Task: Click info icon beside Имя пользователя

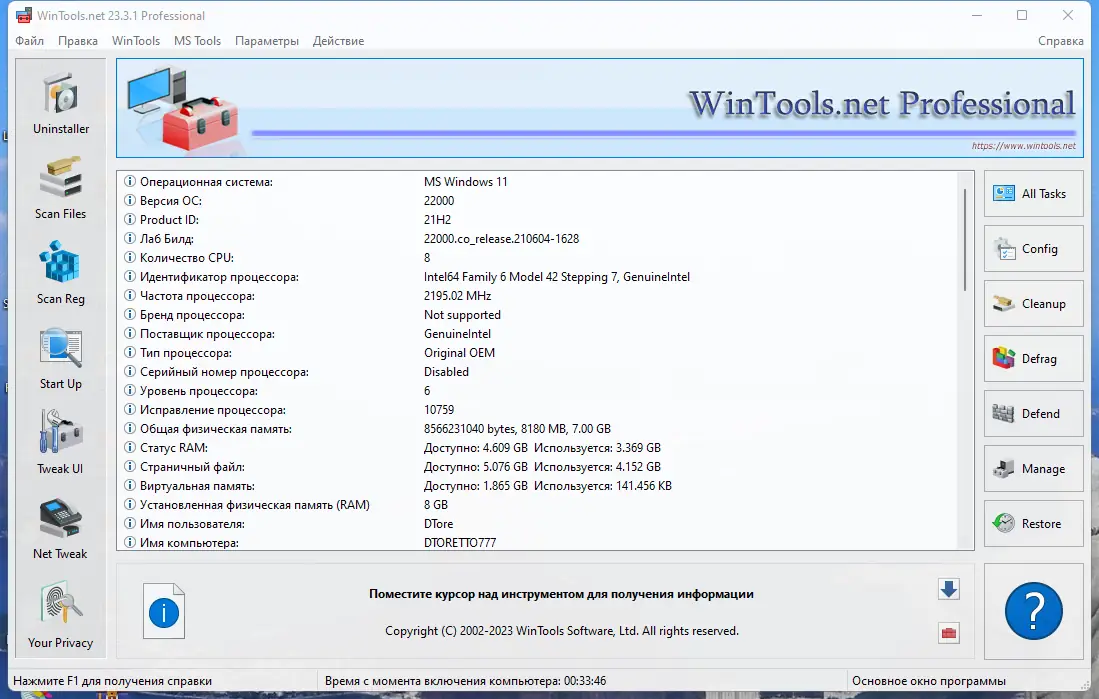Action: (x=130, y=524)
